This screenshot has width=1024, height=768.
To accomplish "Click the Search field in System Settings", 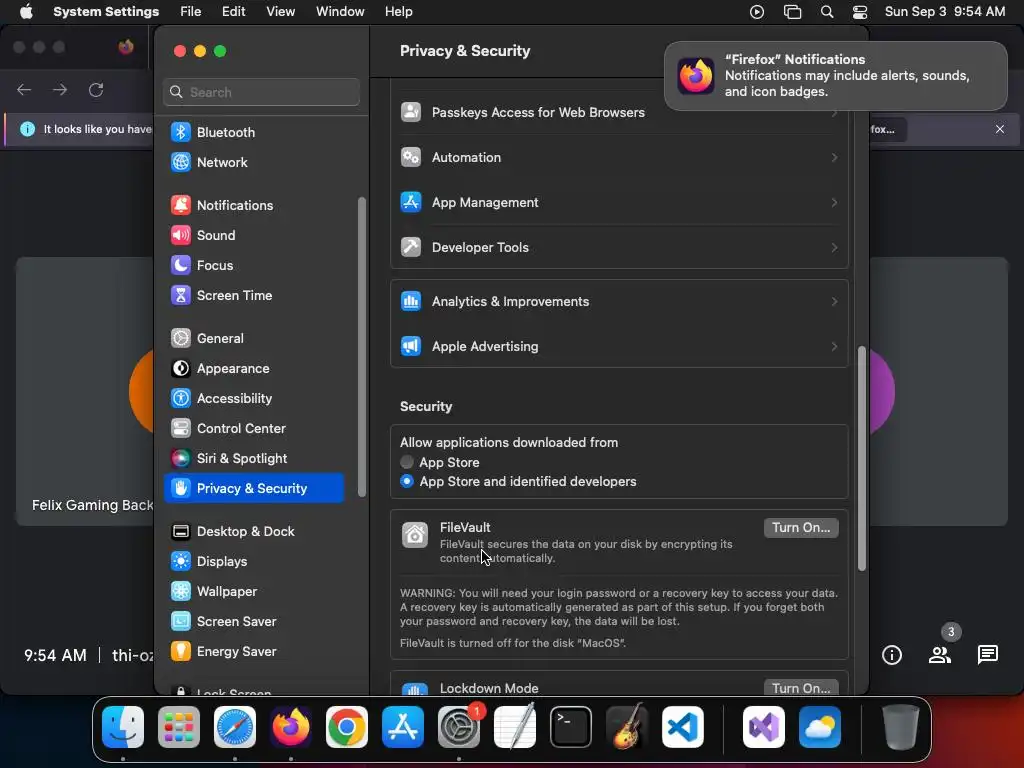I will coord(261,92).
